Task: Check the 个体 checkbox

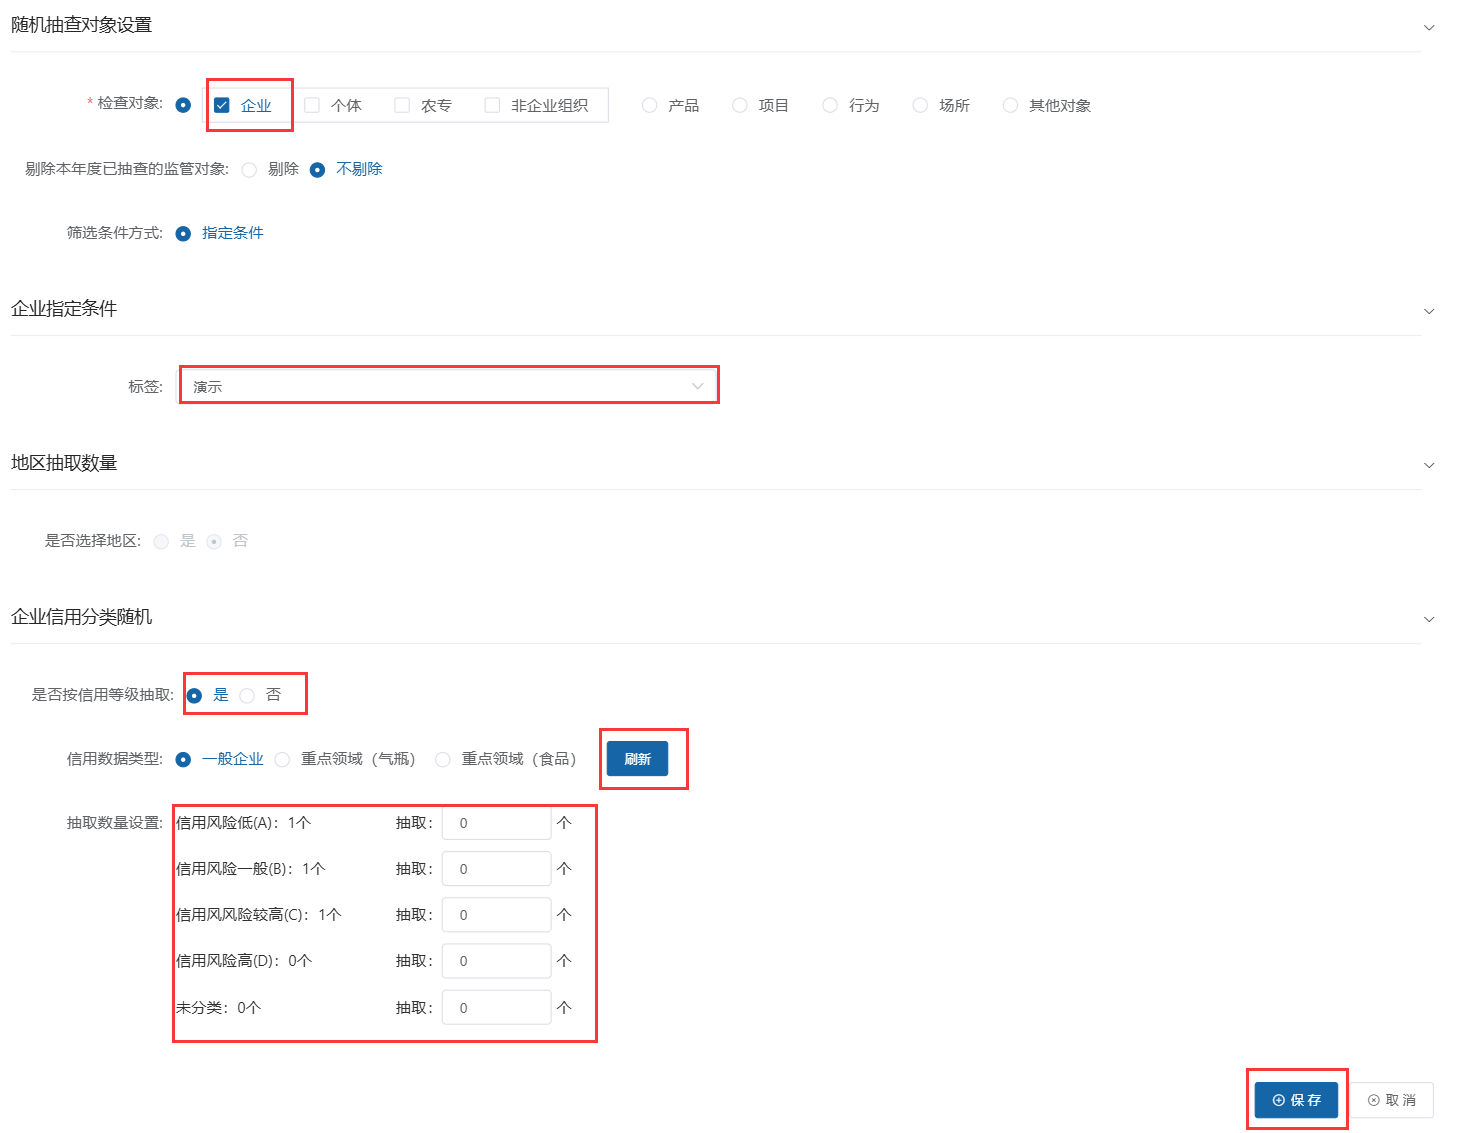Action: (x=312, y=105)
